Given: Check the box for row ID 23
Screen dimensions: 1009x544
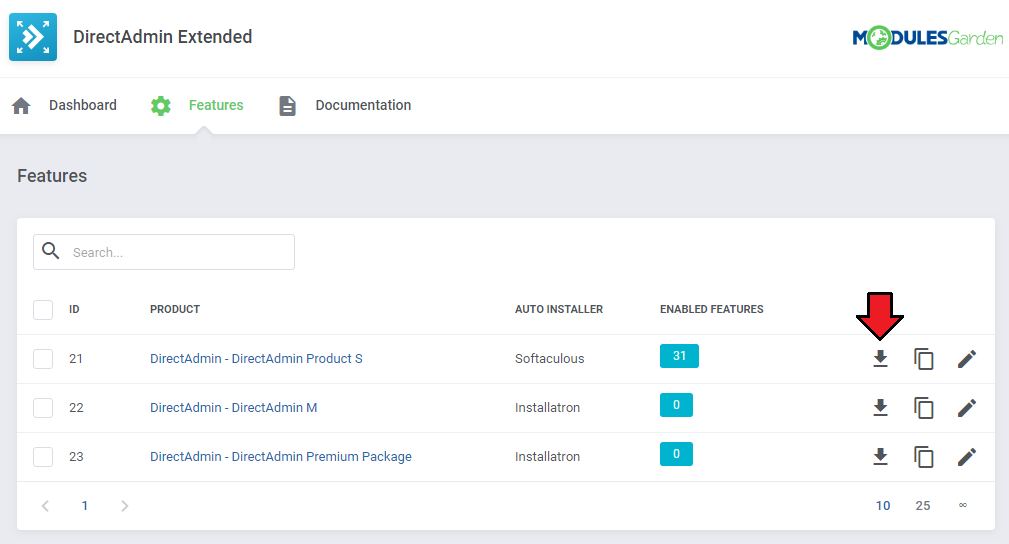Looking at the screenshot, I should (43, 456).
